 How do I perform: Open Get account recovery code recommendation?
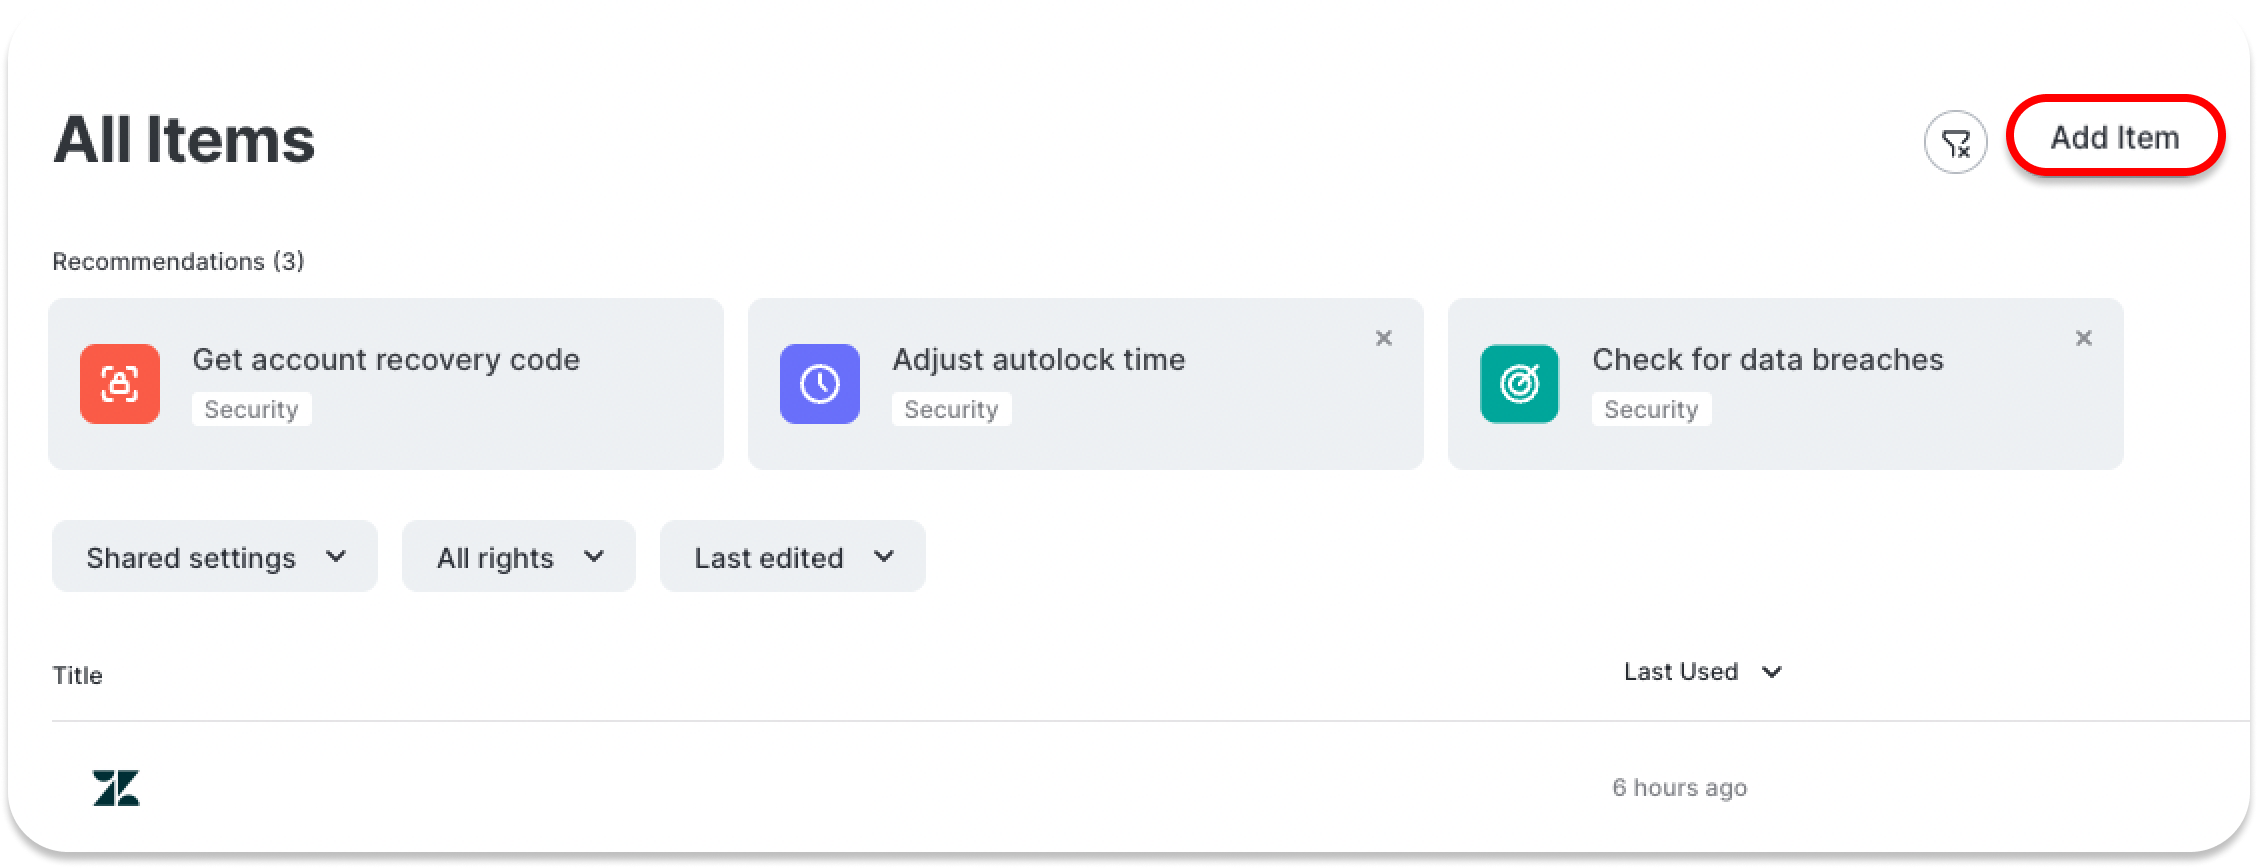coord(386,384)
